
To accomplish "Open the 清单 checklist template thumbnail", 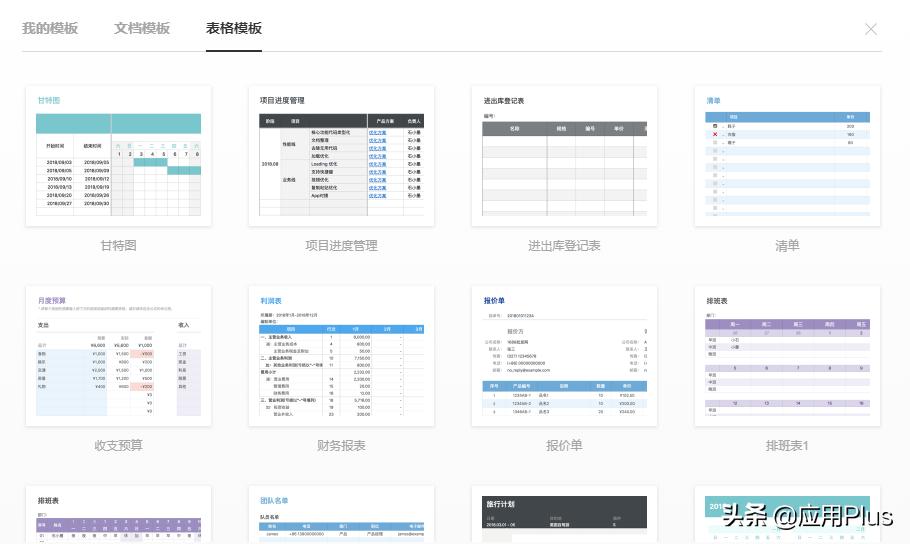I will (787, 156).
